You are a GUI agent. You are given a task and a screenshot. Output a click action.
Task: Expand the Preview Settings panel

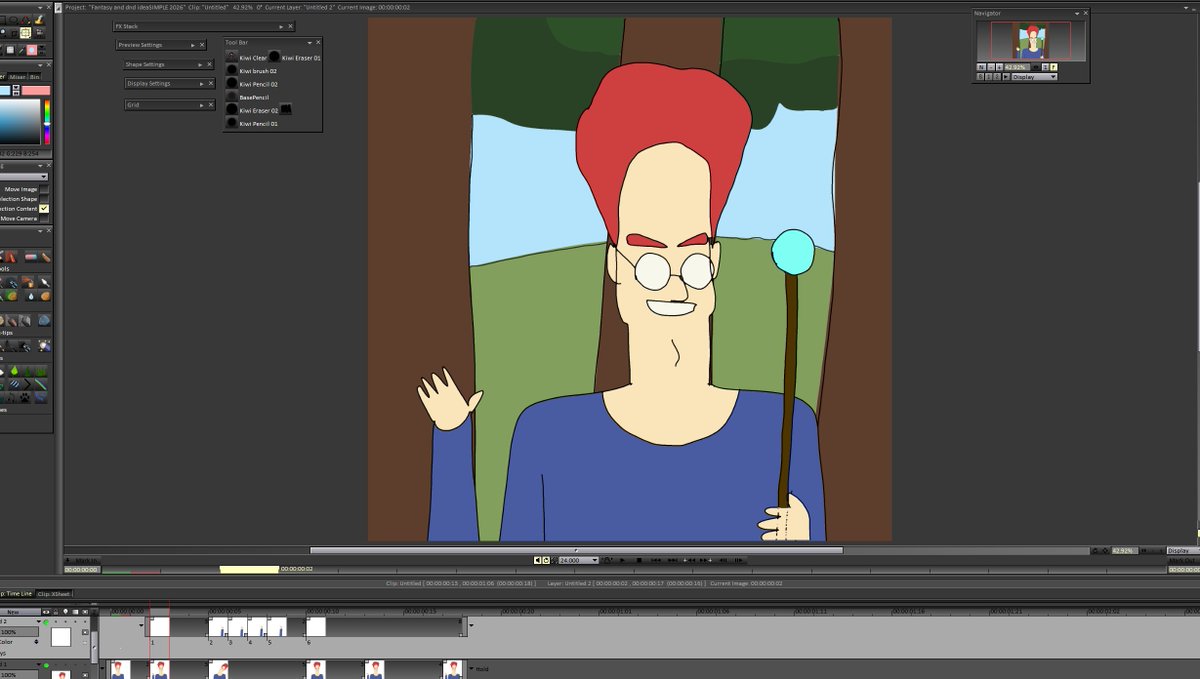pos(193,45)
